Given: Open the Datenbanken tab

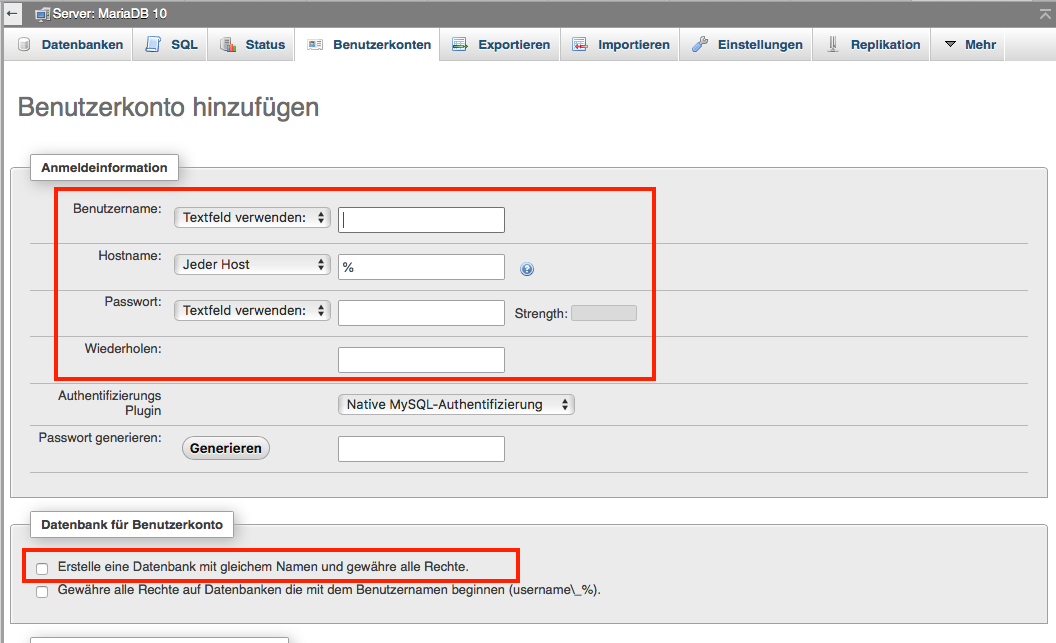Looking at the screenshot, I should click(x=70, y=45).
